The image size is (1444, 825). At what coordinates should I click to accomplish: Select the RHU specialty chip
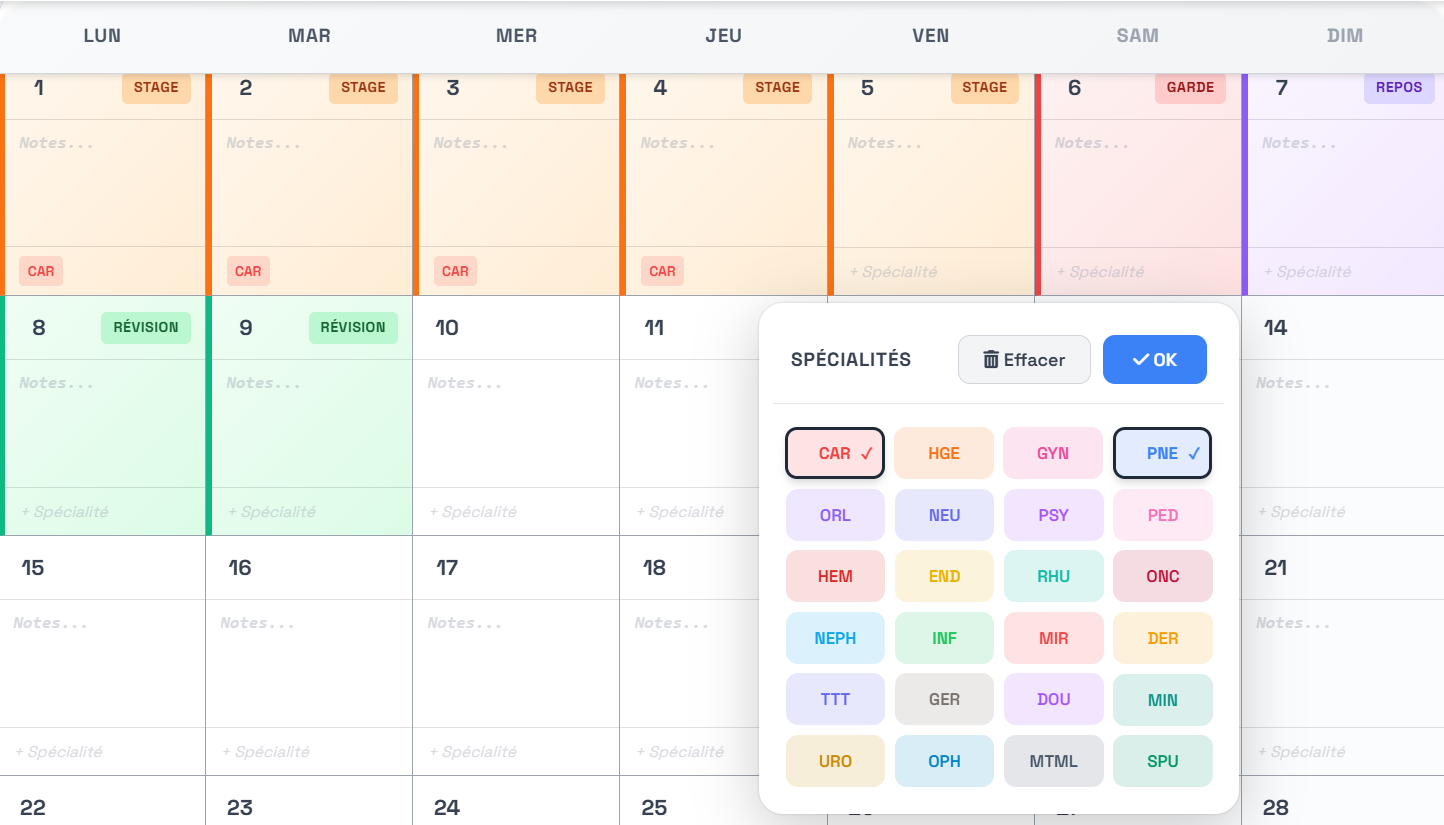[1053, 576]
